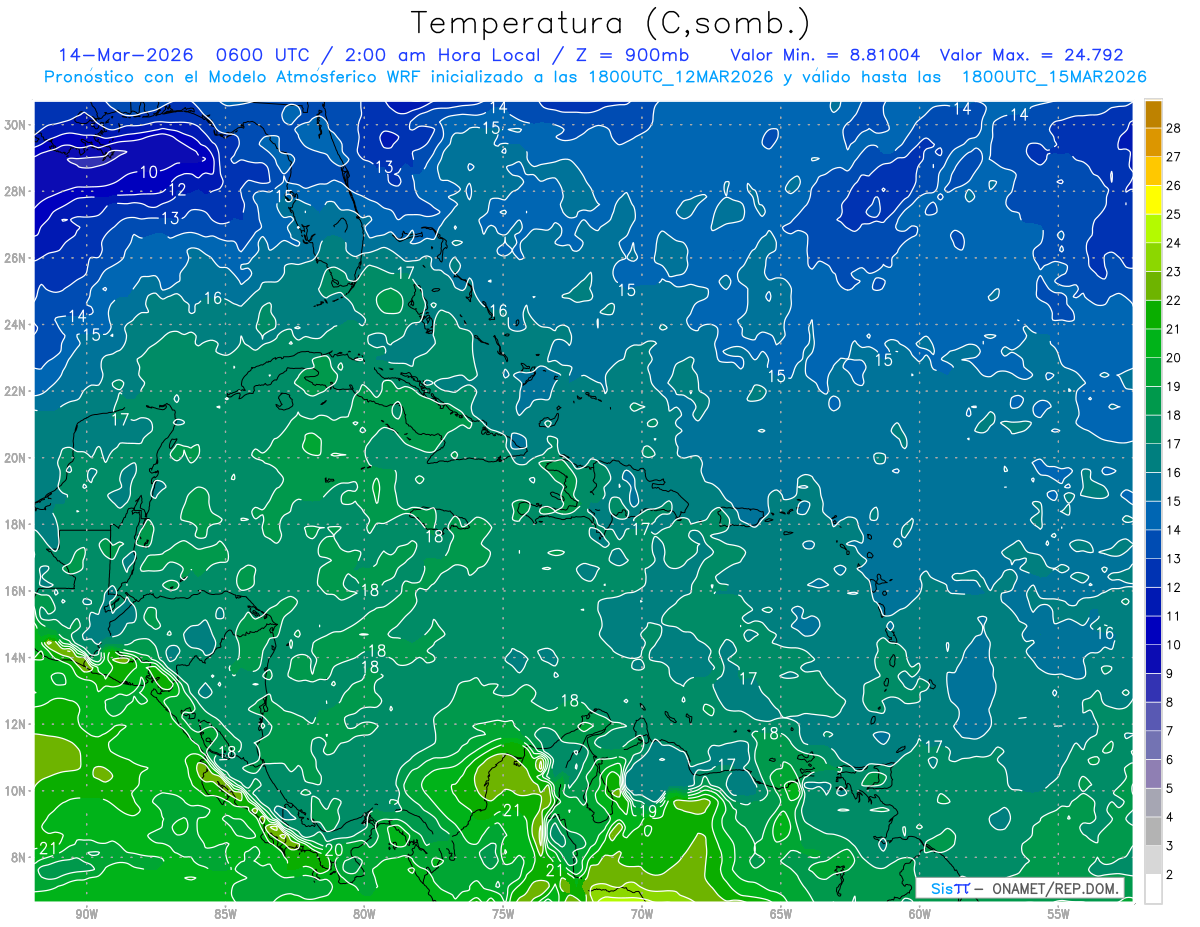Click the yellow swatch between 25 and 26
The image size is (1200, 927).
[x=1153, y=200]
